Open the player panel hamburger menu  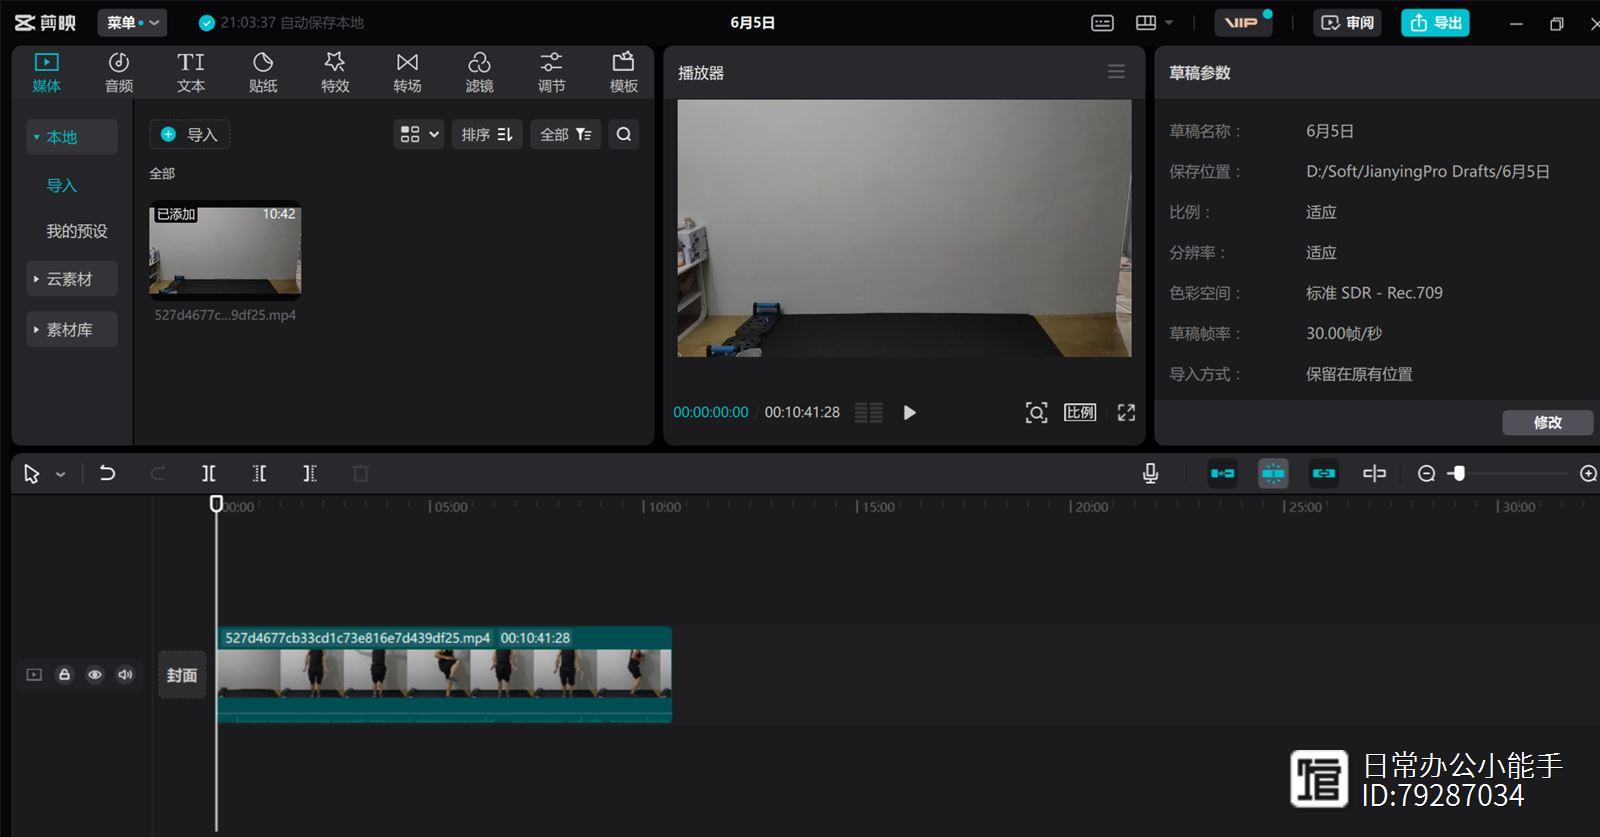(x=1116, y=72)
